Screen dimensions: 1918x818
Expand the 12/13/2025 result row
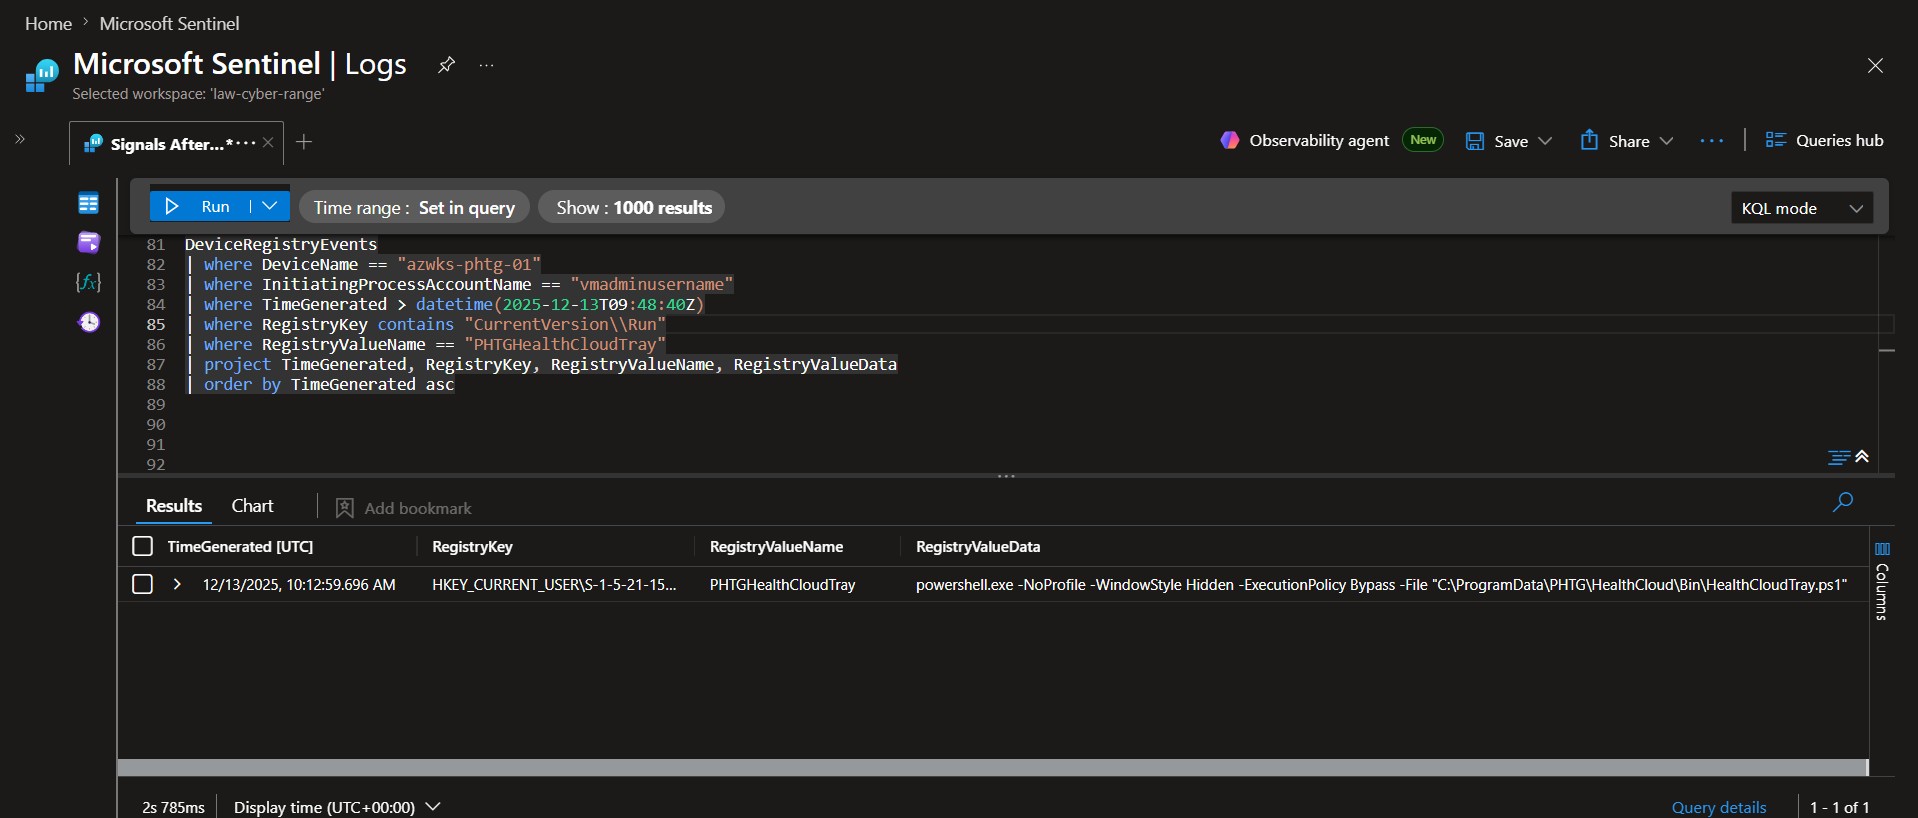(x=177, y=584)
